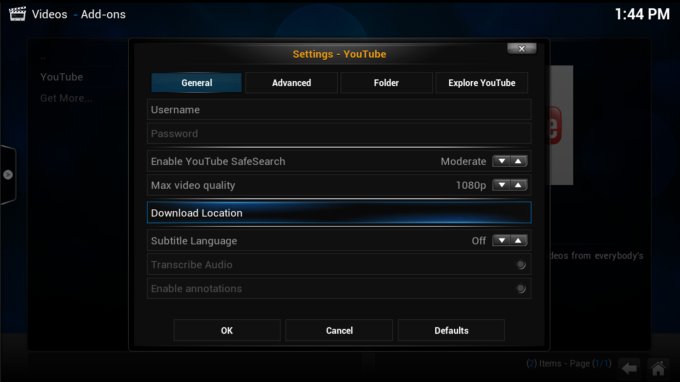
Task: Close the YouTube settings dialog
Action: 522,49
